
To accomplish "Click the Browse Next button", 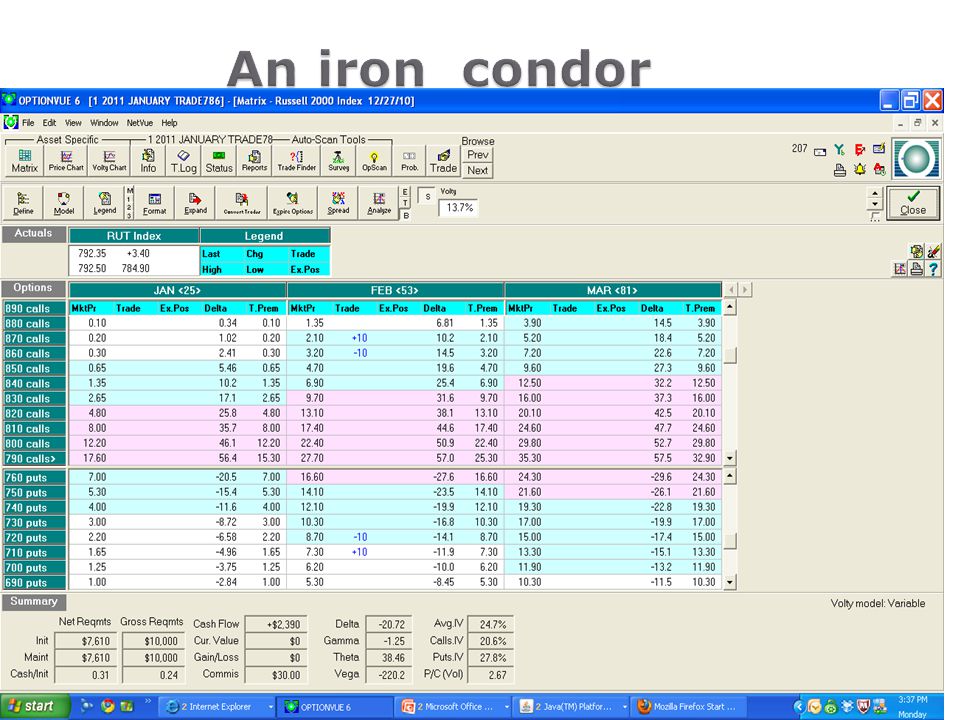I will 478,170.
